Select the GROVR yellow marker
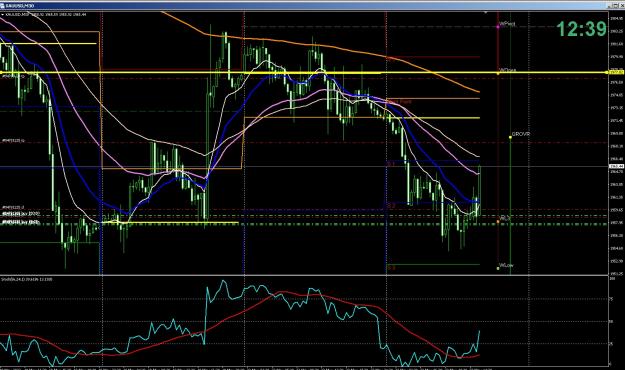625x370 pixels. point(511,137)
